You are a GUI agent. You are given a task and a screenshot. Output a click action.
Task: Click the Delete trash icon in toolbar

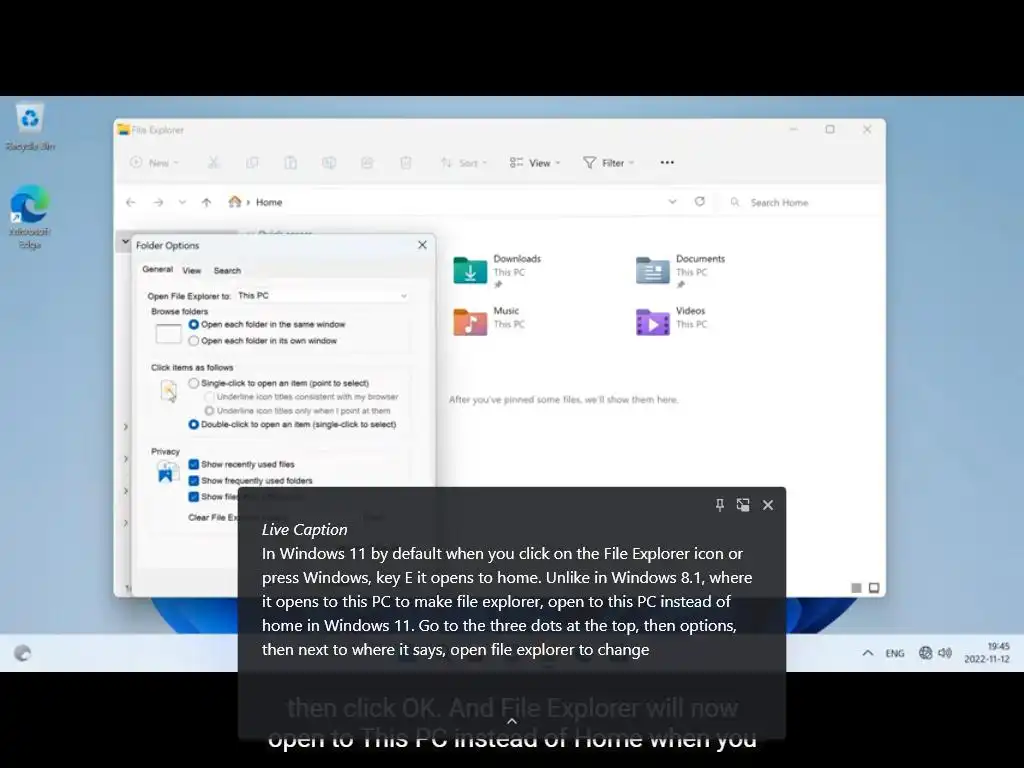[x=406, y=163]
